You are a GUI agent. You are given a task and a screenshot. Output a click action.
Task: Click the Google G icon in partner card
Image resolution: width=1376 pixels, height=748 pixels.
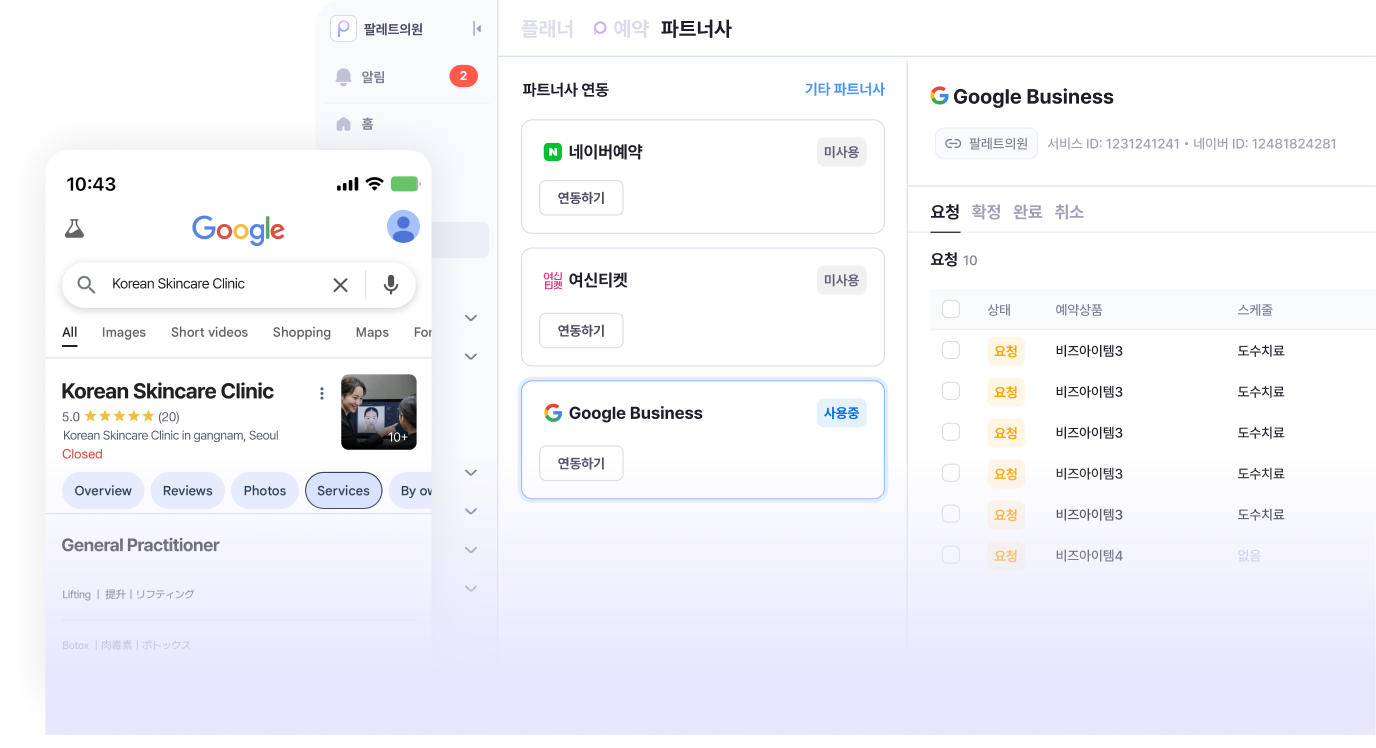[x=553, y=413]
